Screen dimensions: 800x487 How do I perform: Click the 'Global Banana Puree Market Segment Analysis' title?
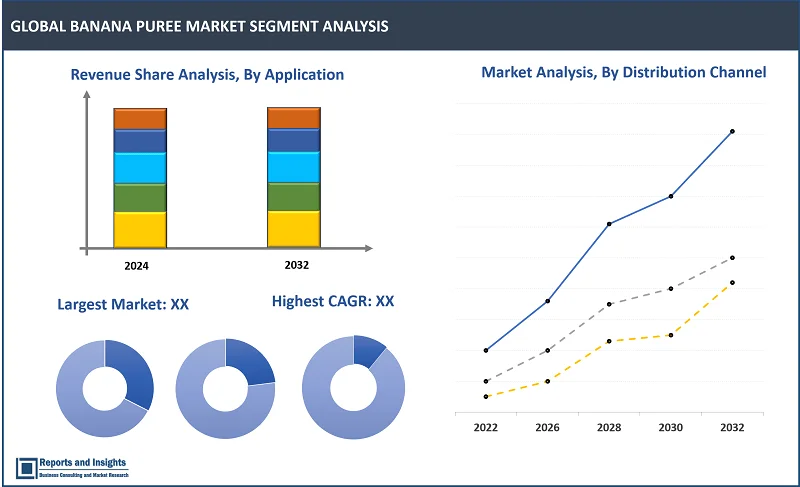[x=199, y=26]
